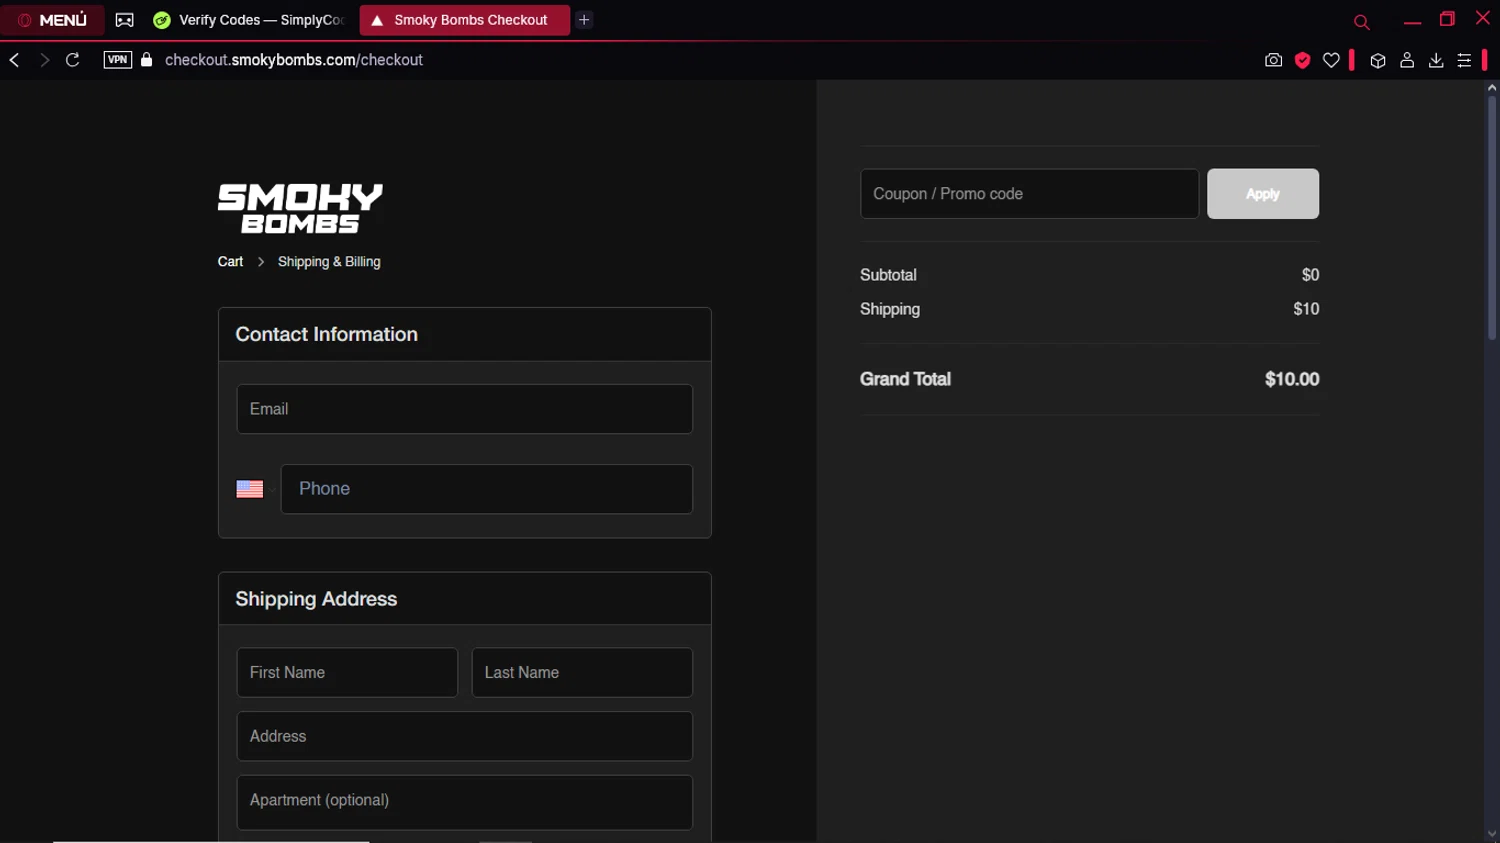
Task: Open the easy setup sliders icon
Action: [1464, 61]
